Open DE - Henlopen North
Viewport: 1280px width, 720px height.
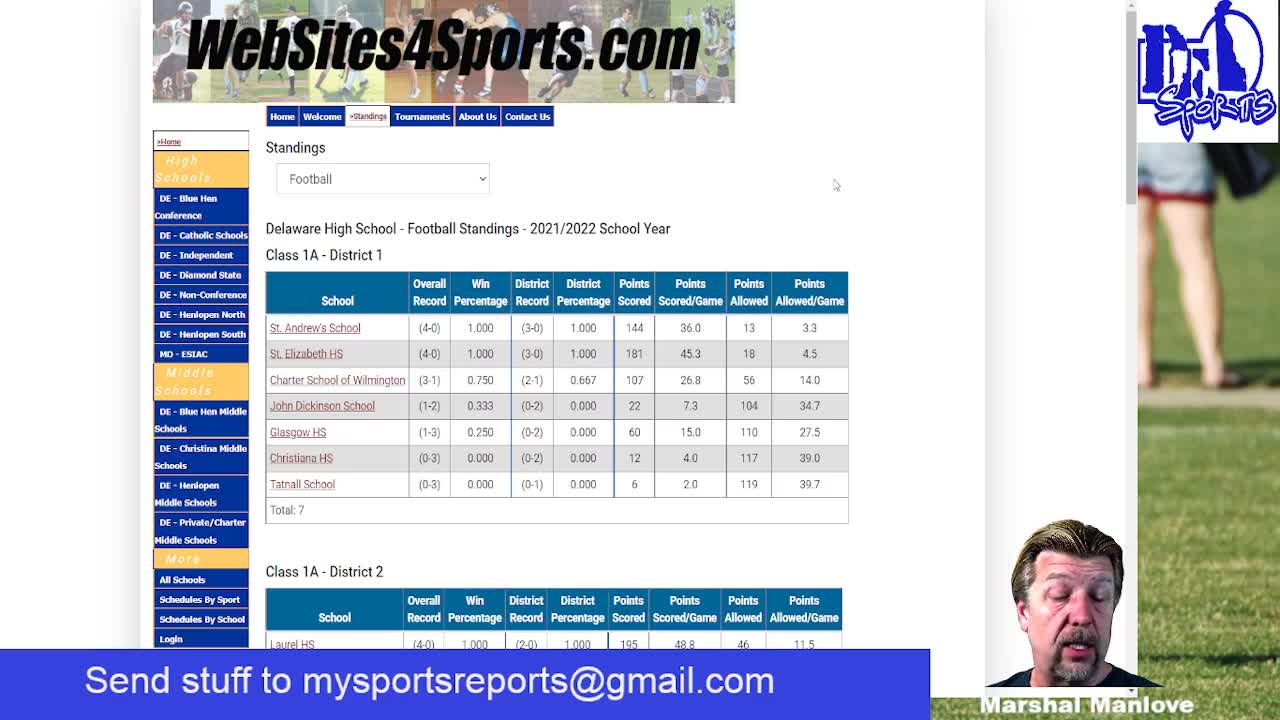point(201,315)
